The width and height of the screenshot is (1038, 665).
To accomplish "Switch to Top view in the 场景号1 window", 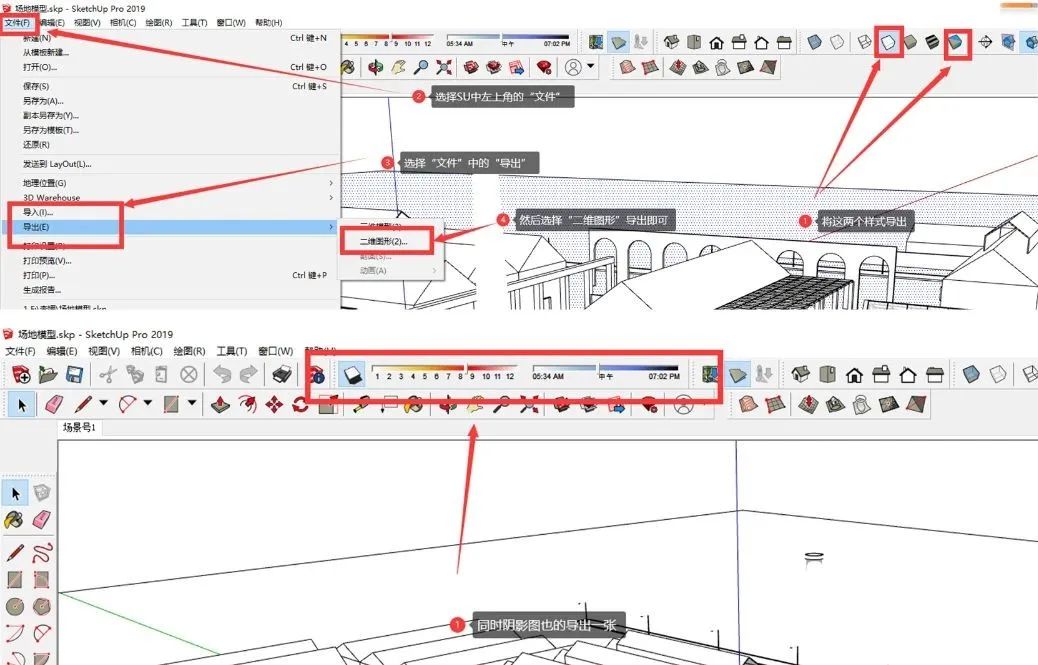I will point(827,375).
